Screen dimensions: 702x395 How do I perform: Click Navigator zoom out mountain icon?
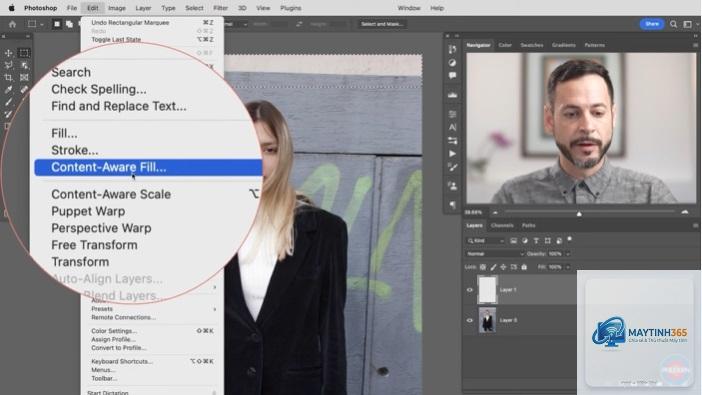tap(495, 212)
